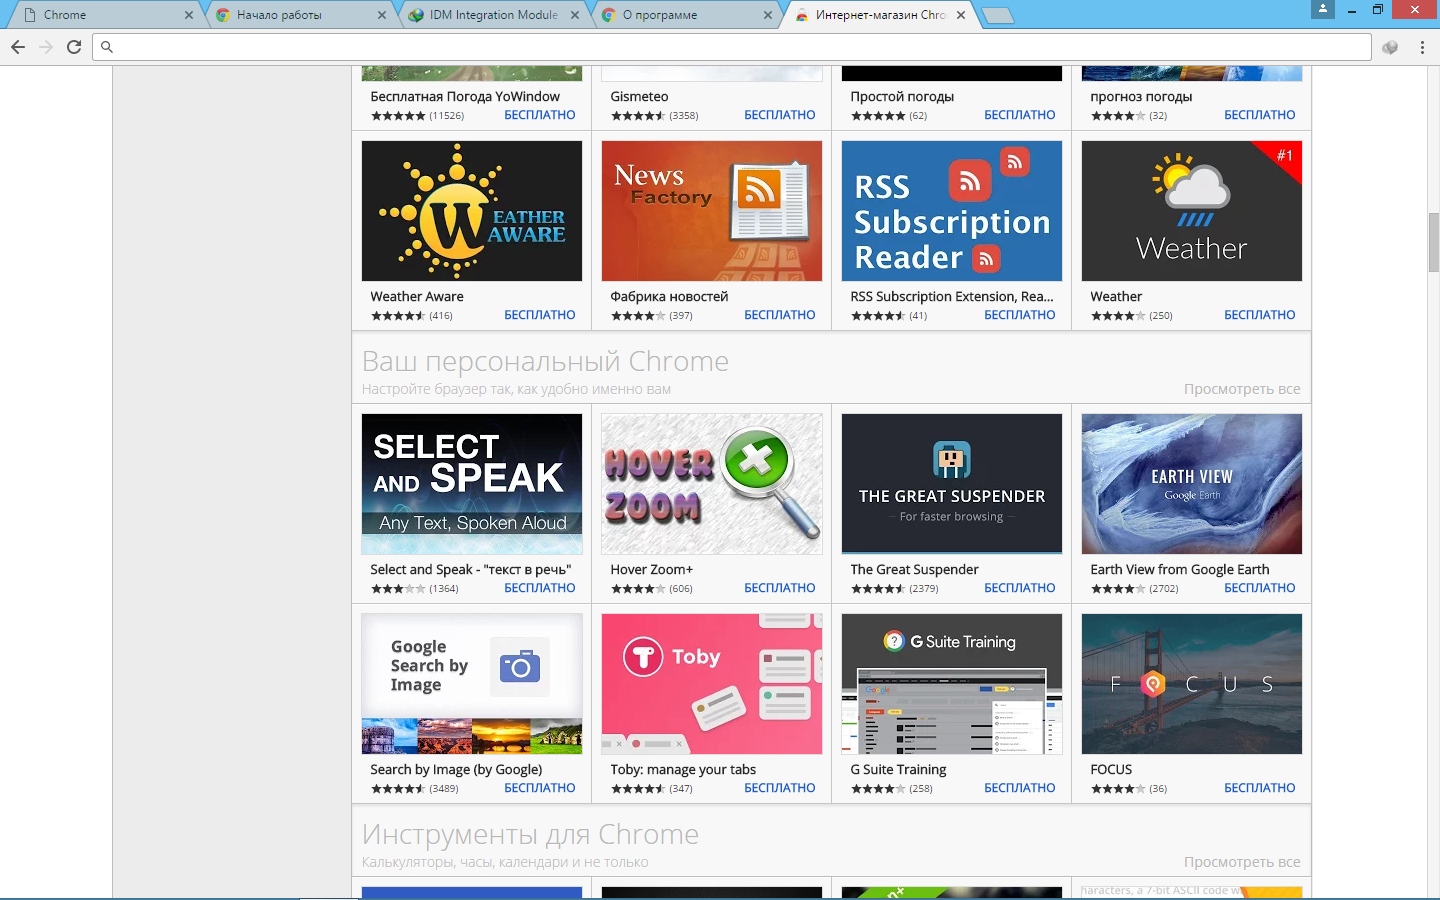Reload the page with the refresh icon
1440x900 pixels.
pos(74,47)
